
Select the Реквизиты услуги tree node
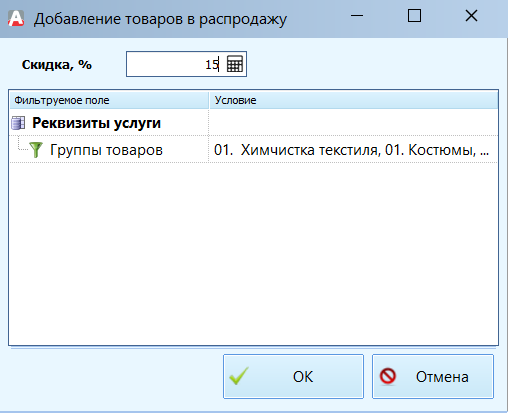coord(97,123)
